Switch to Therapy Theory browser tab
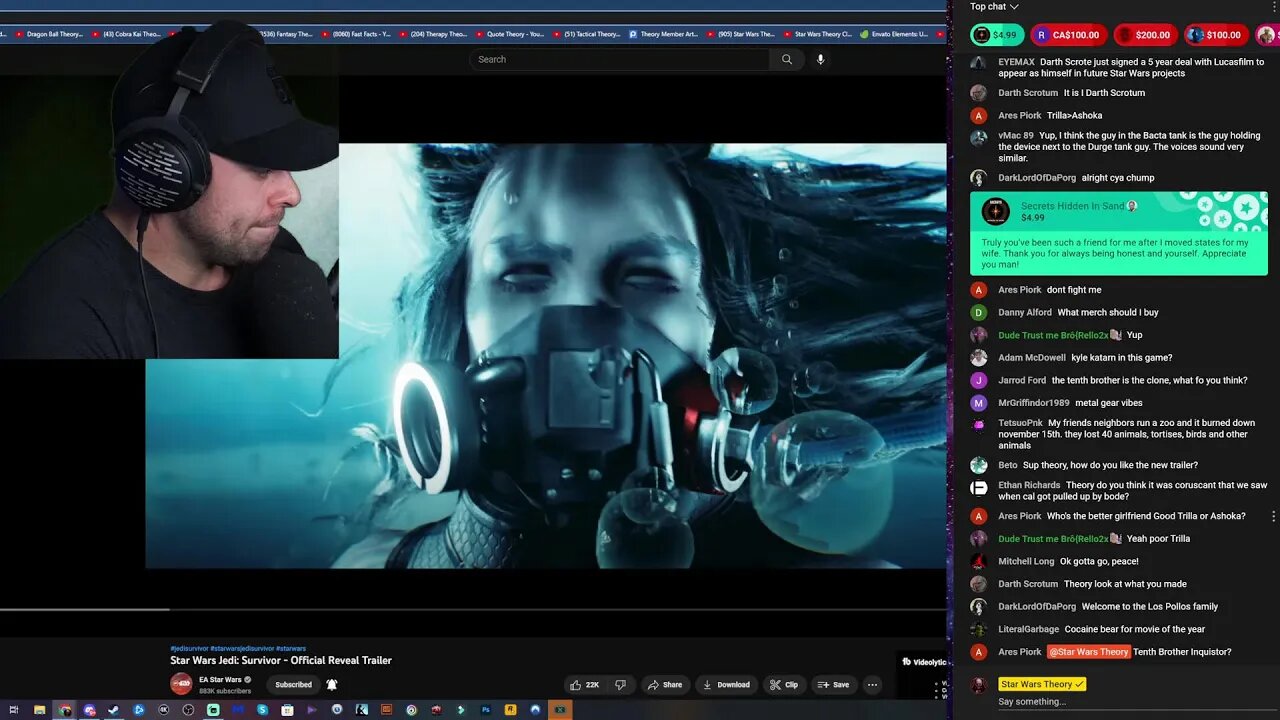Image resolution: width=1280 pixels, height=720 pixels. (x=433, y=34)
